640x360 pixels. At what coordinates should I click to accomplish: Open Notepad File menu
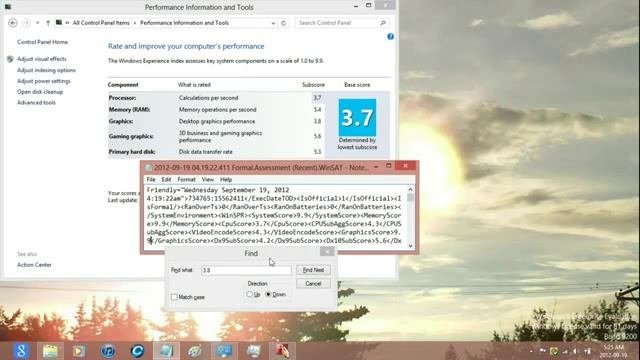coord(151,180)
